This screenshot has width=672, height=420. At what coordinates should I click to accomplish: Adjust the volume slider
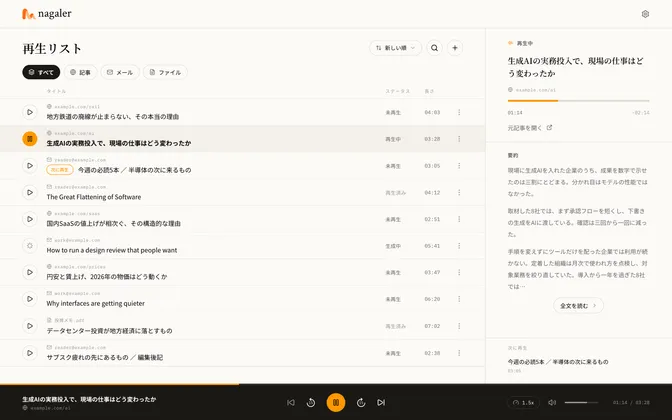point(581,402)
